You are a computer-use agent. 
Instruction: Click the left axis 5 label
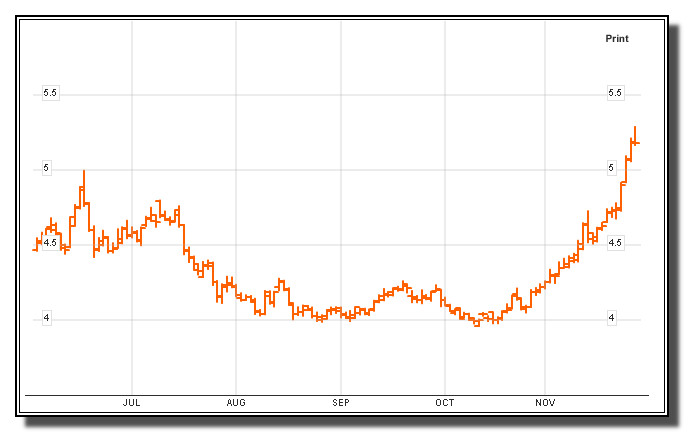pos(46,168)
